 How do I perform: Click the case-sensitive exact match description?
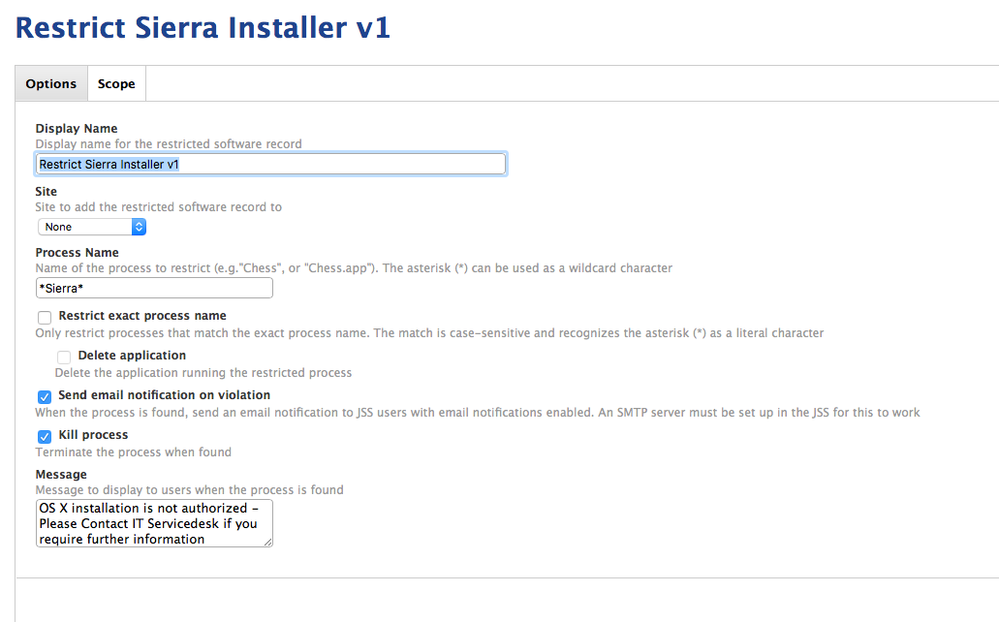coord(430,333)
